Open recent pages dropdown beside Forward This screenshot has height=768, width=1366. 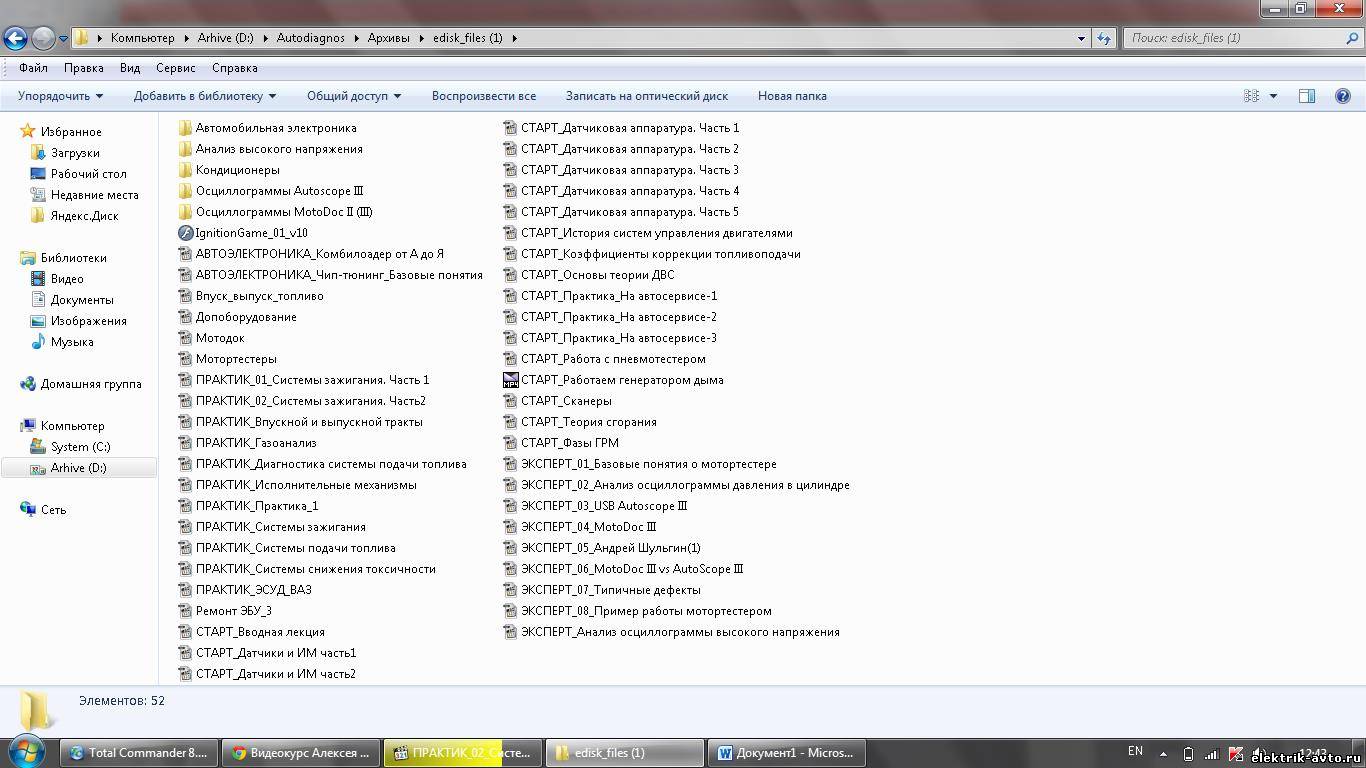click(63, 38)
